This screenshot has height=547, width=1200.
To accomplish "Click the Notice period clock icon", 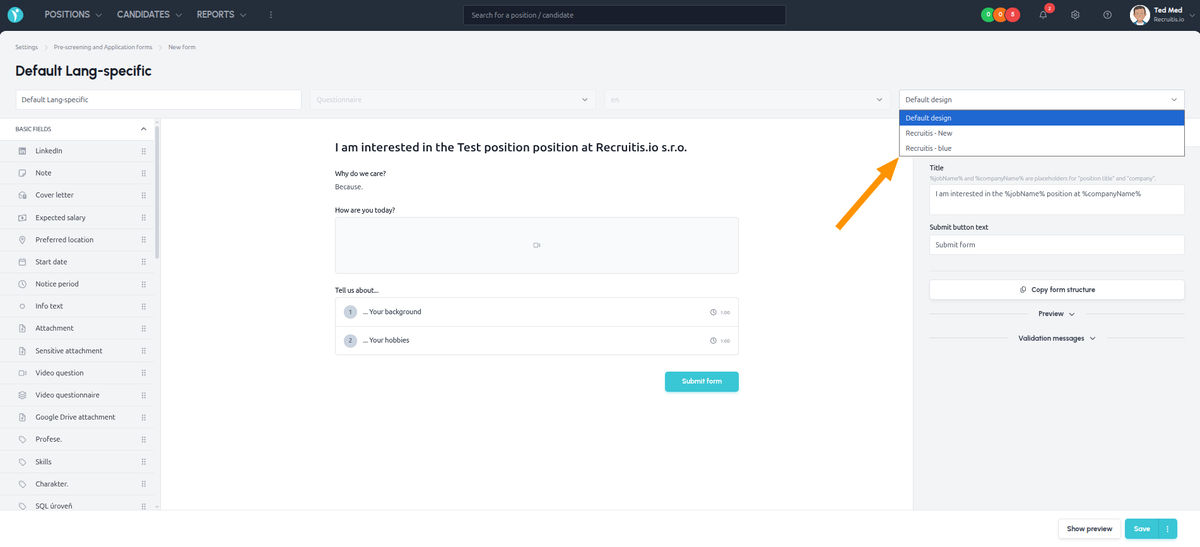I will point(23,284).
